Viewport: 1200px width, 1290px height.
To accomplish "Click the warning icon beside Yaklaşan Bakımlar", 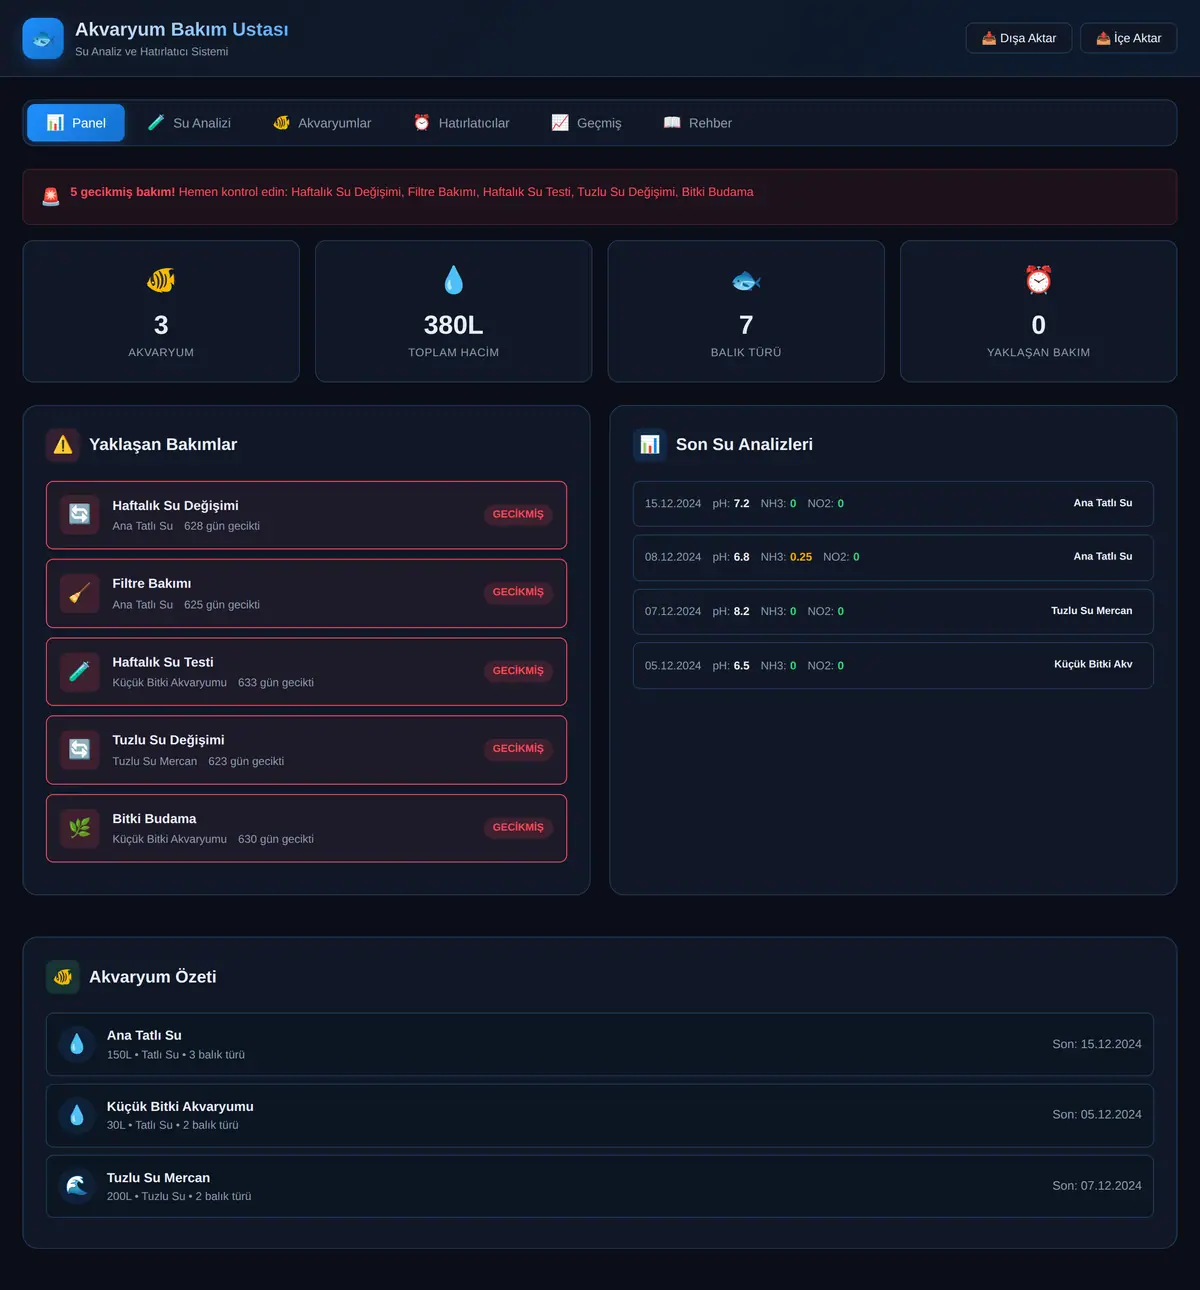I will [63, 445].
